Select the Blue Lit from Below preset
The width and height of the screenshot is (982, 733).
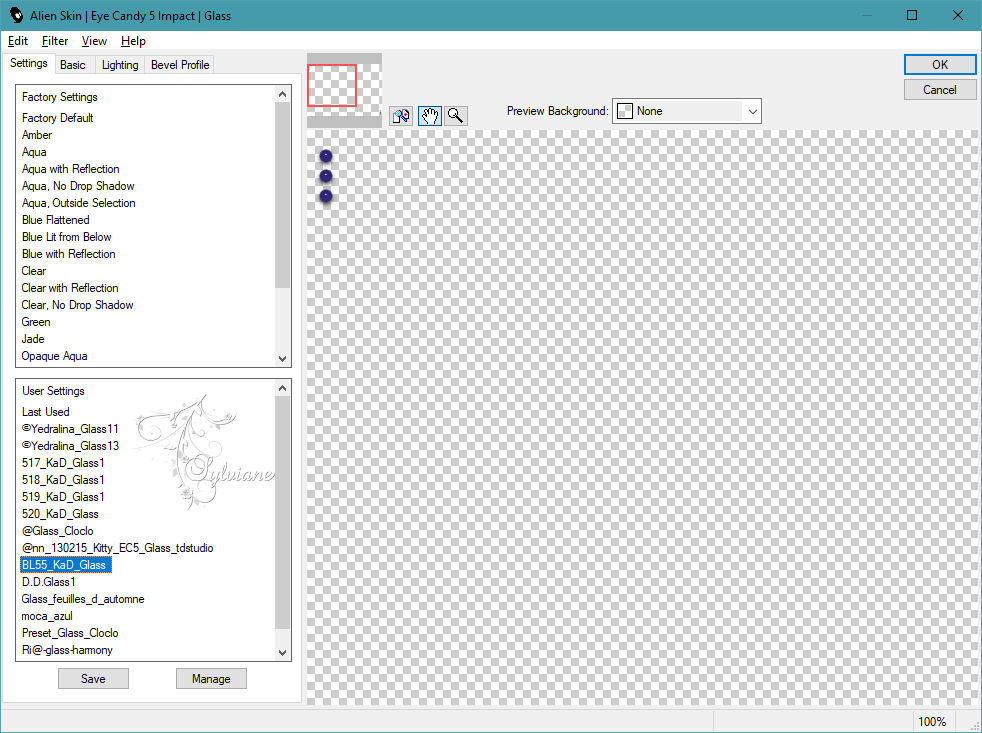[67, 237]
